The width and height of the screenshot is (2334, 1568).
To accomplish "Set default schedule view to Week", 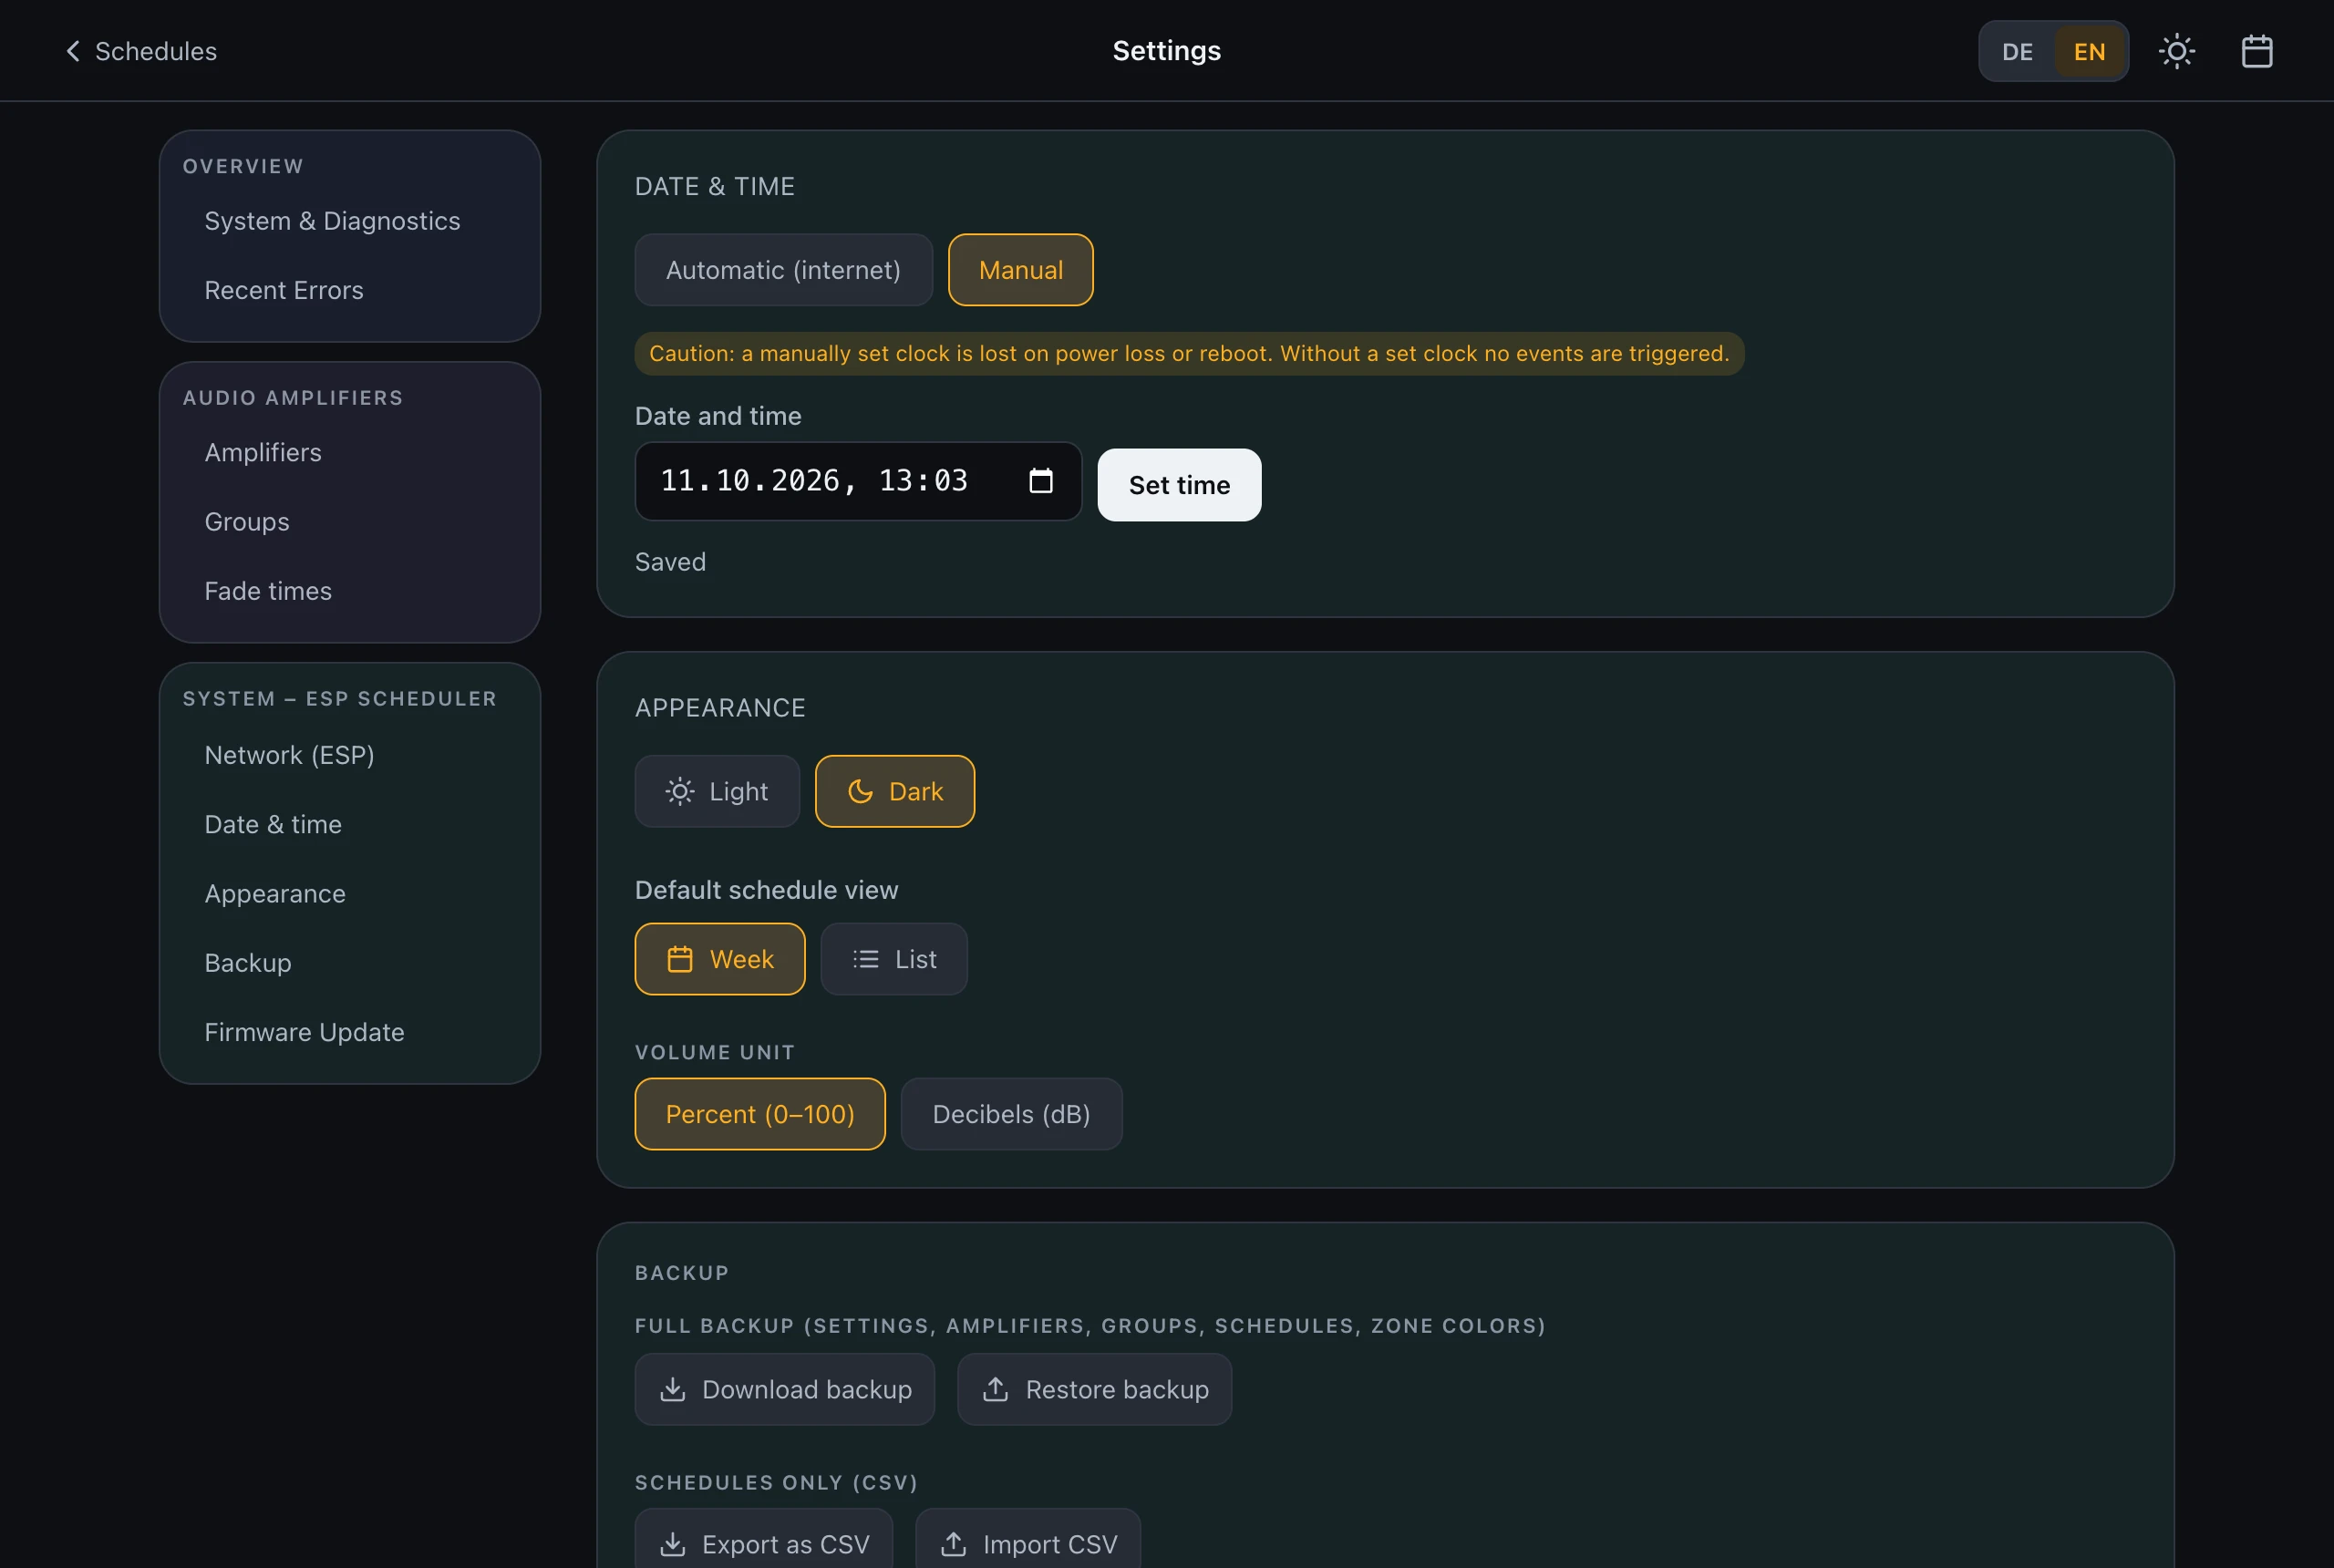I will tap(719, 959).
